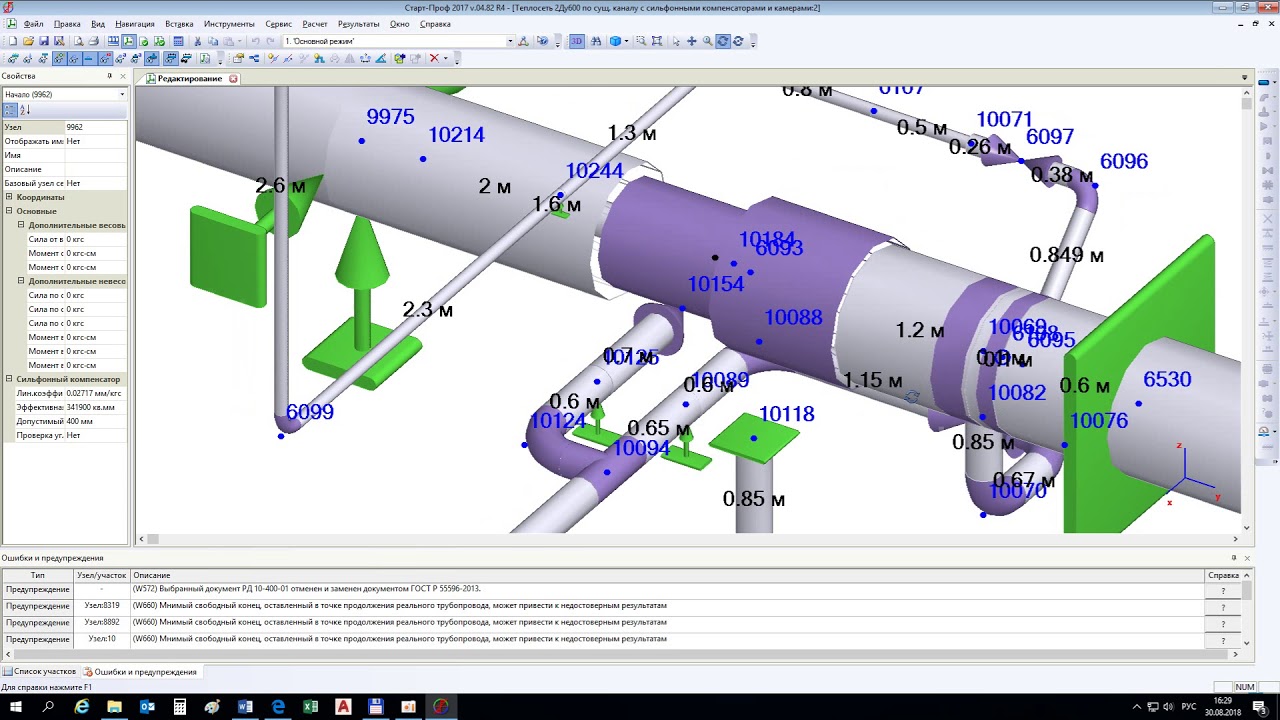Open help for the Узел:10 warning

(1222, 640)
